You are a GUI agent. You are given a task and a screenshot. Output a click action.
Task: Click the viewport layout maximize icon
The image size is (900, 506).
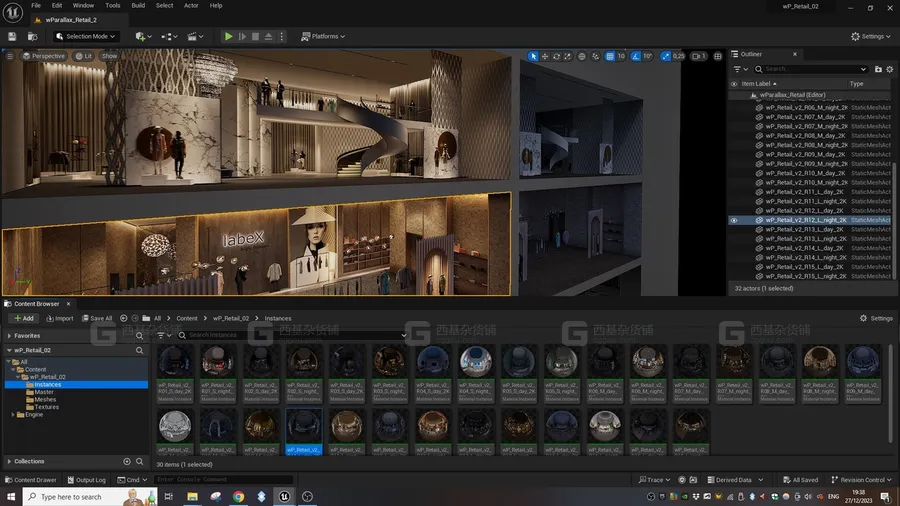(x=717, y=56)
